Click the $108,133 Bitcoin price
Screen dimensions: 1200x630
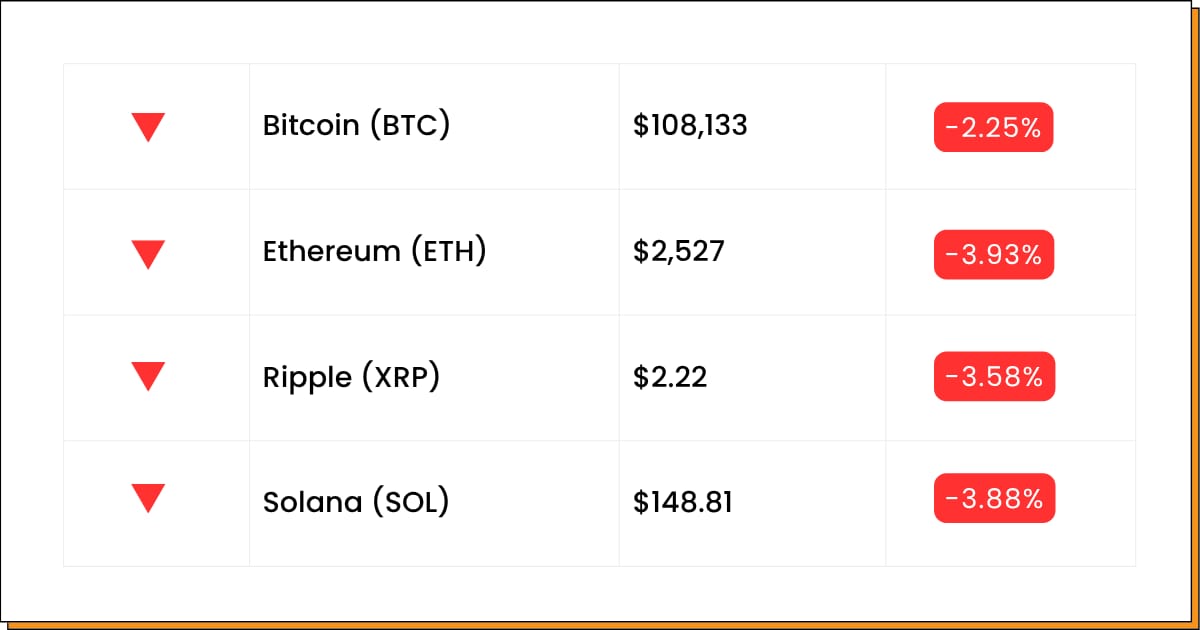tap(690, 126)
